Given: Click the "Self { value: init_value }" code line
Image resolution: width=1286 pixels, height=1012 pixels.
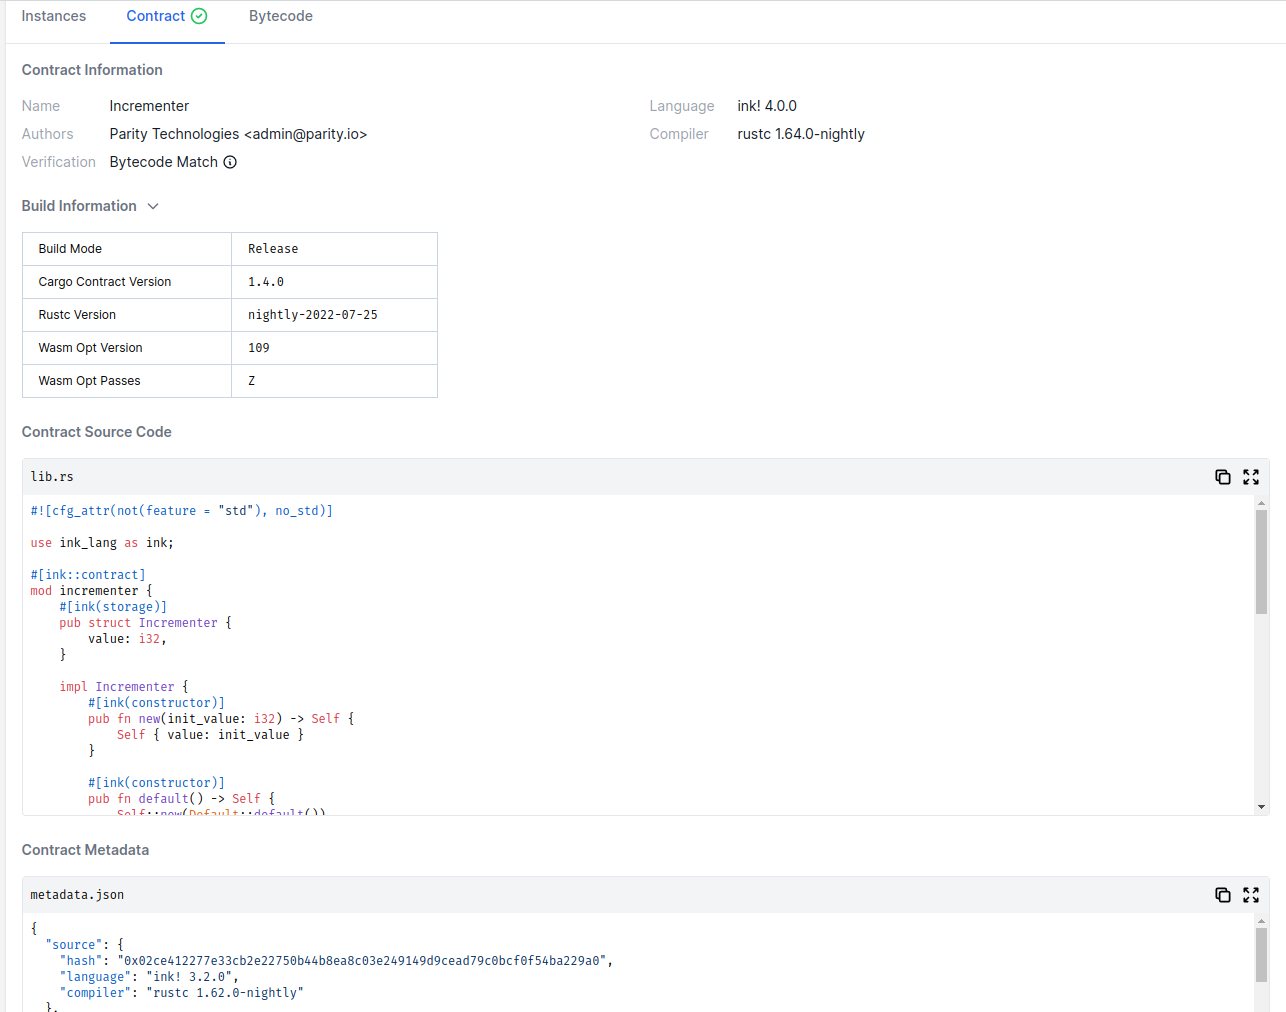Looking at the screenshot, I should tap(210, 735).
